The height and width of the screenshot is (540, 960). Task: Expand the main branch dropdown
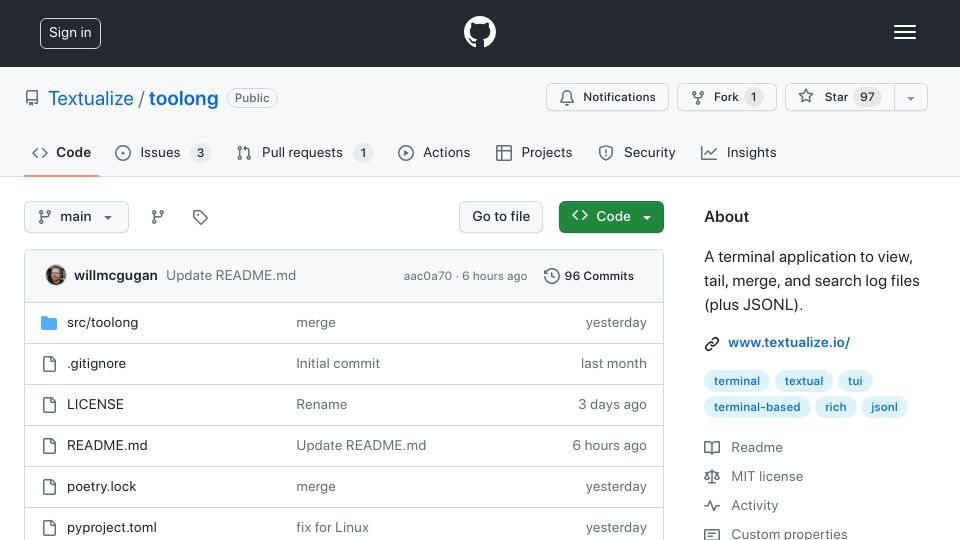77,217
